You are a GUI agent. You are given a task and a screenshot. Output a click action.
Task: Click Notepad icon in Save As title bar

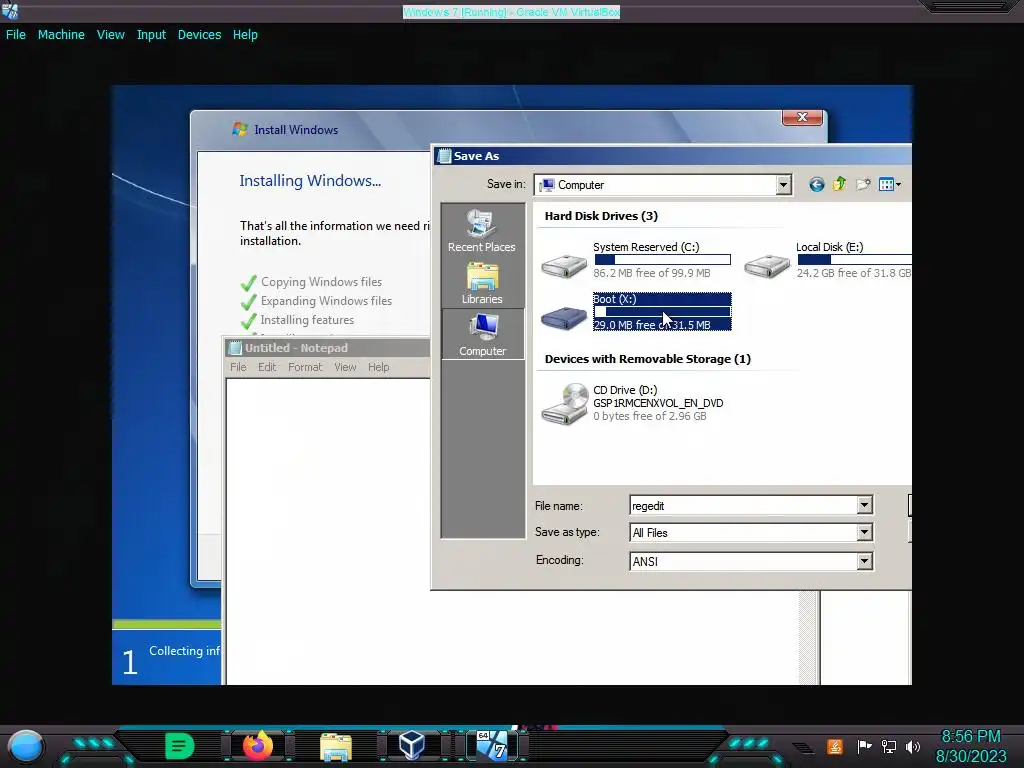click(x=444, y=156)
